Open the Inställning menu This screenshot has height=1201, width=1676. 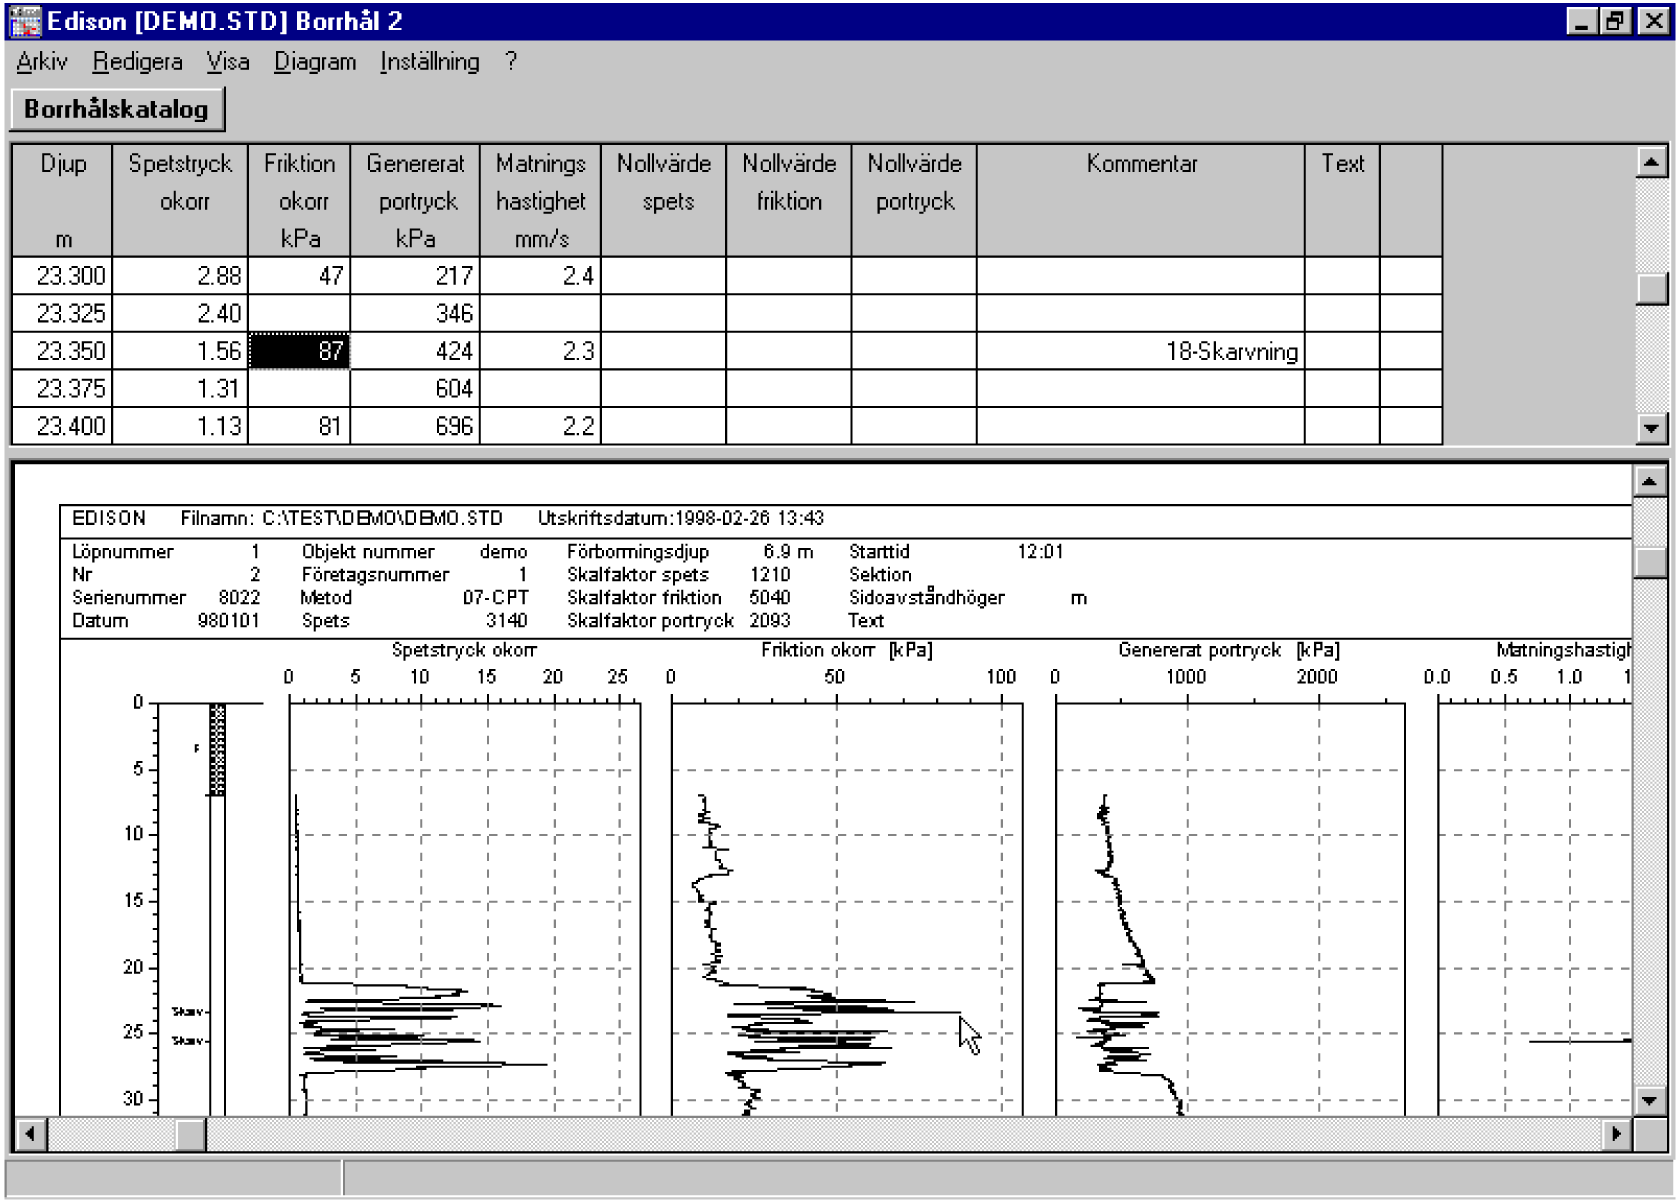pyautogui.click(x=429, y=62)
